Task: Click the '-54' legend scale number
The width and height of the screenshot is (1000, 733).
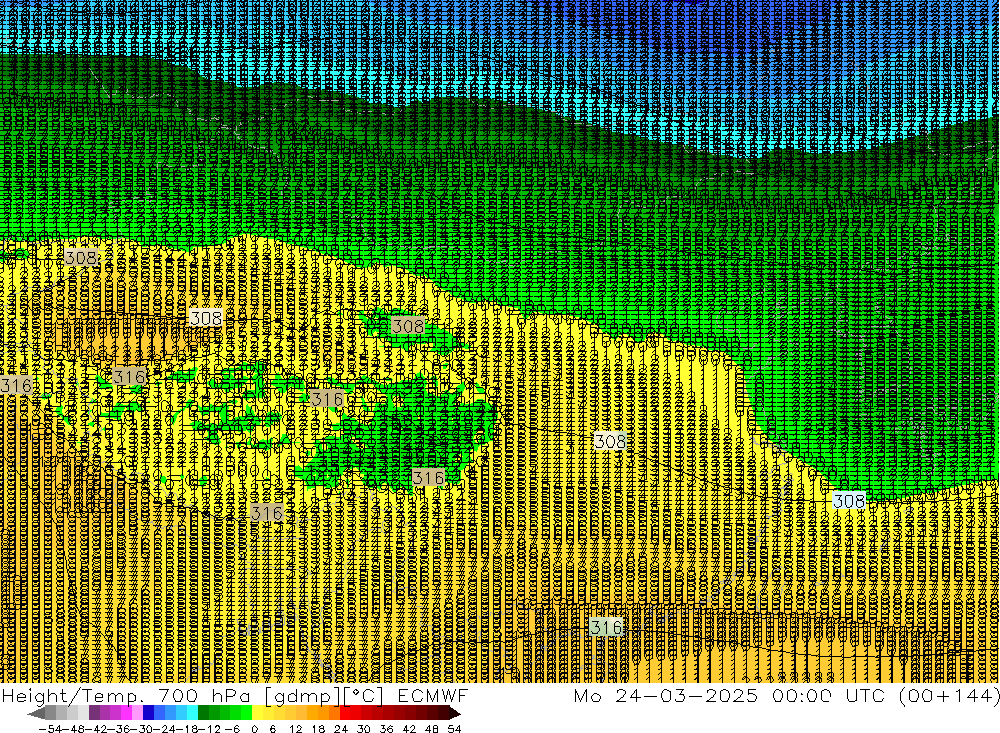Action: click(50, 729)
